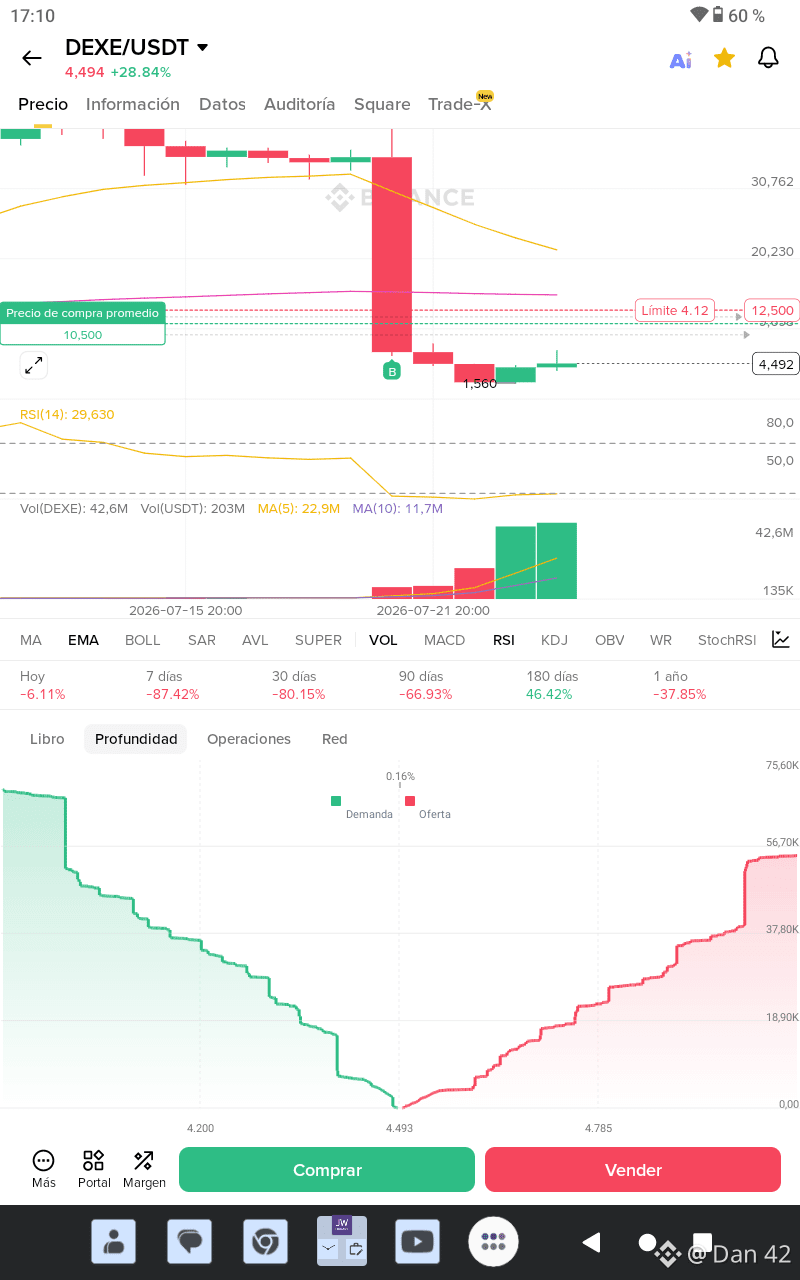Open YouTube from the taskbar
The width and height of the screenshot is (800, 1280).
coord(417,1242)
